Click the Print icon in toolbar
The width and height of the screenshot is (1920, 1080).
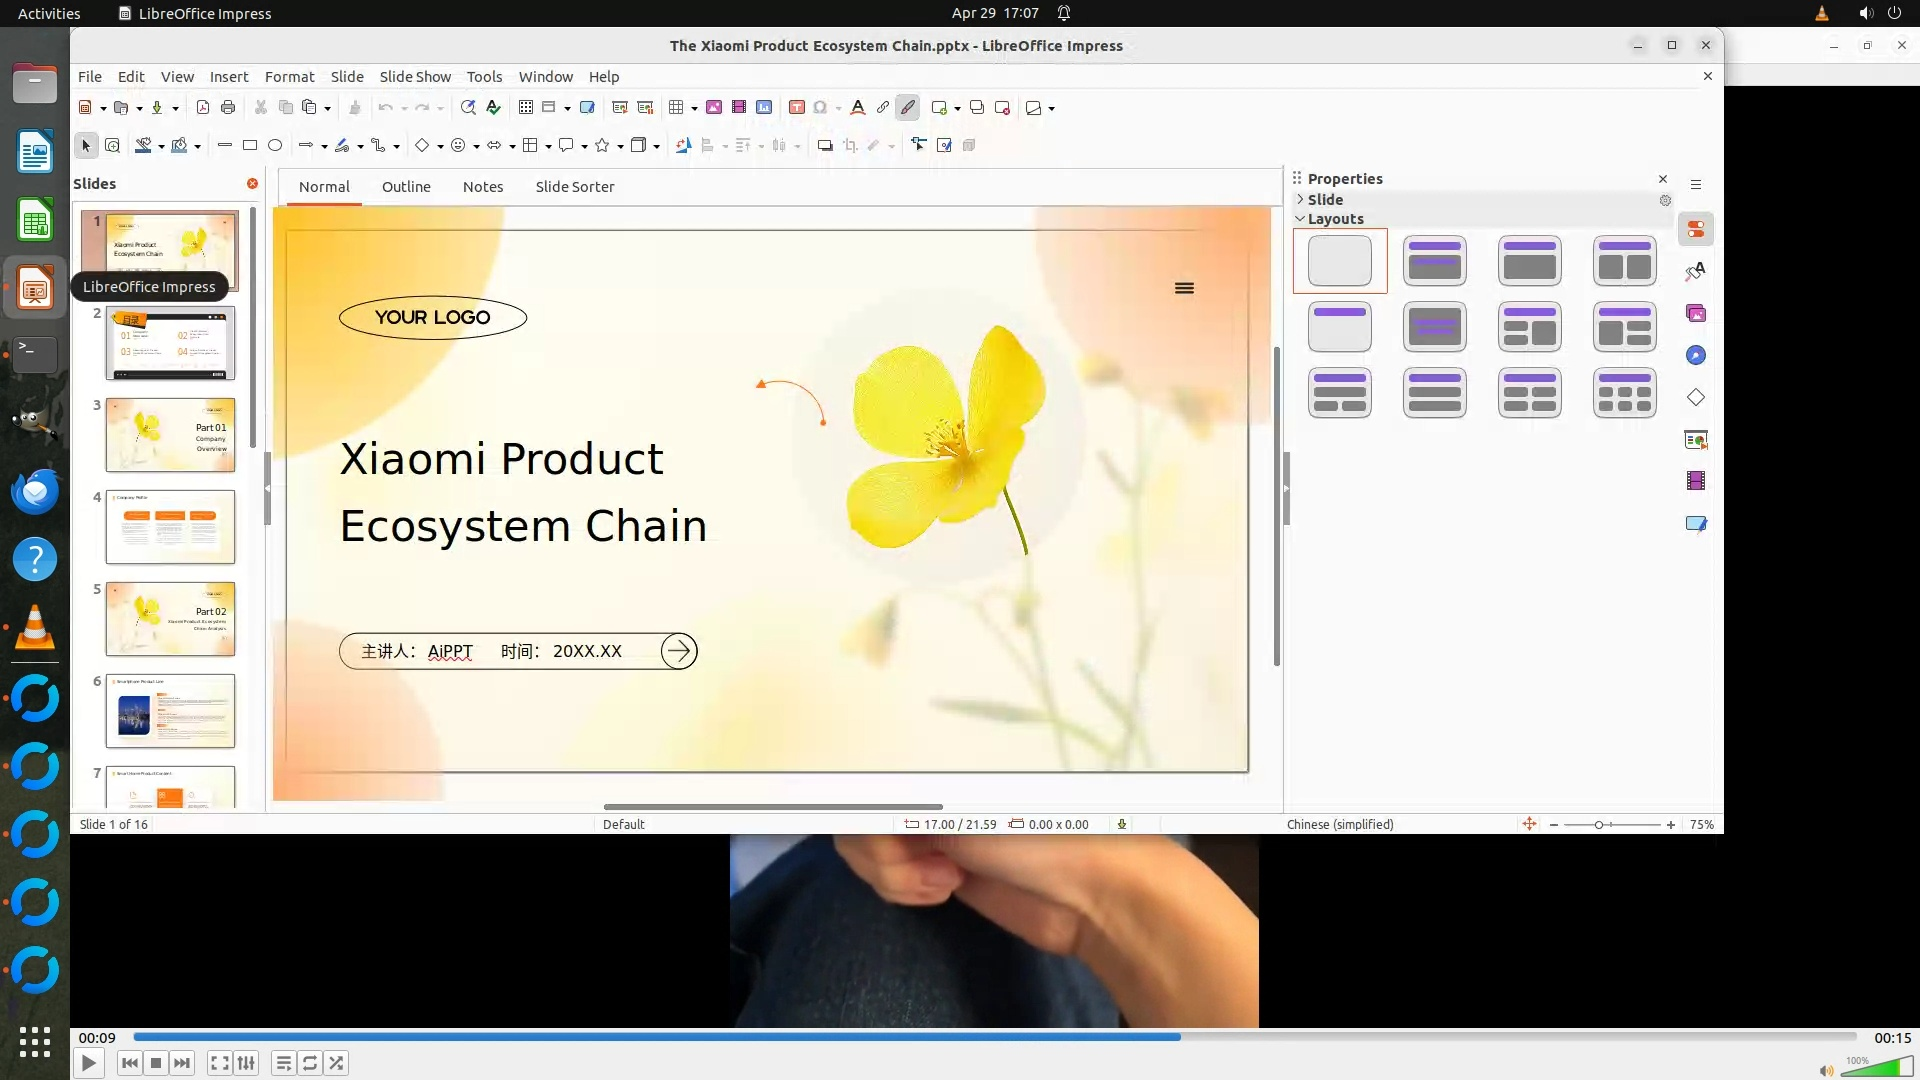point(228,108)
